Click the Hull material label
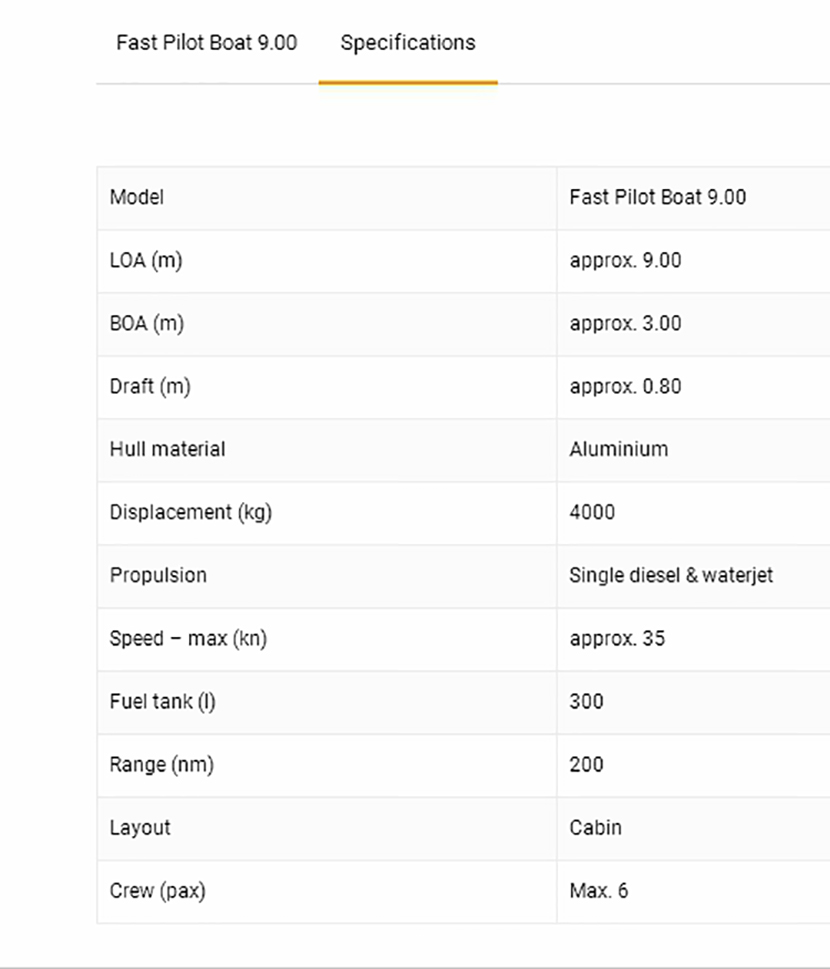Image resolution: width=830 pixels, height=969 pixels. coord(167,449)
